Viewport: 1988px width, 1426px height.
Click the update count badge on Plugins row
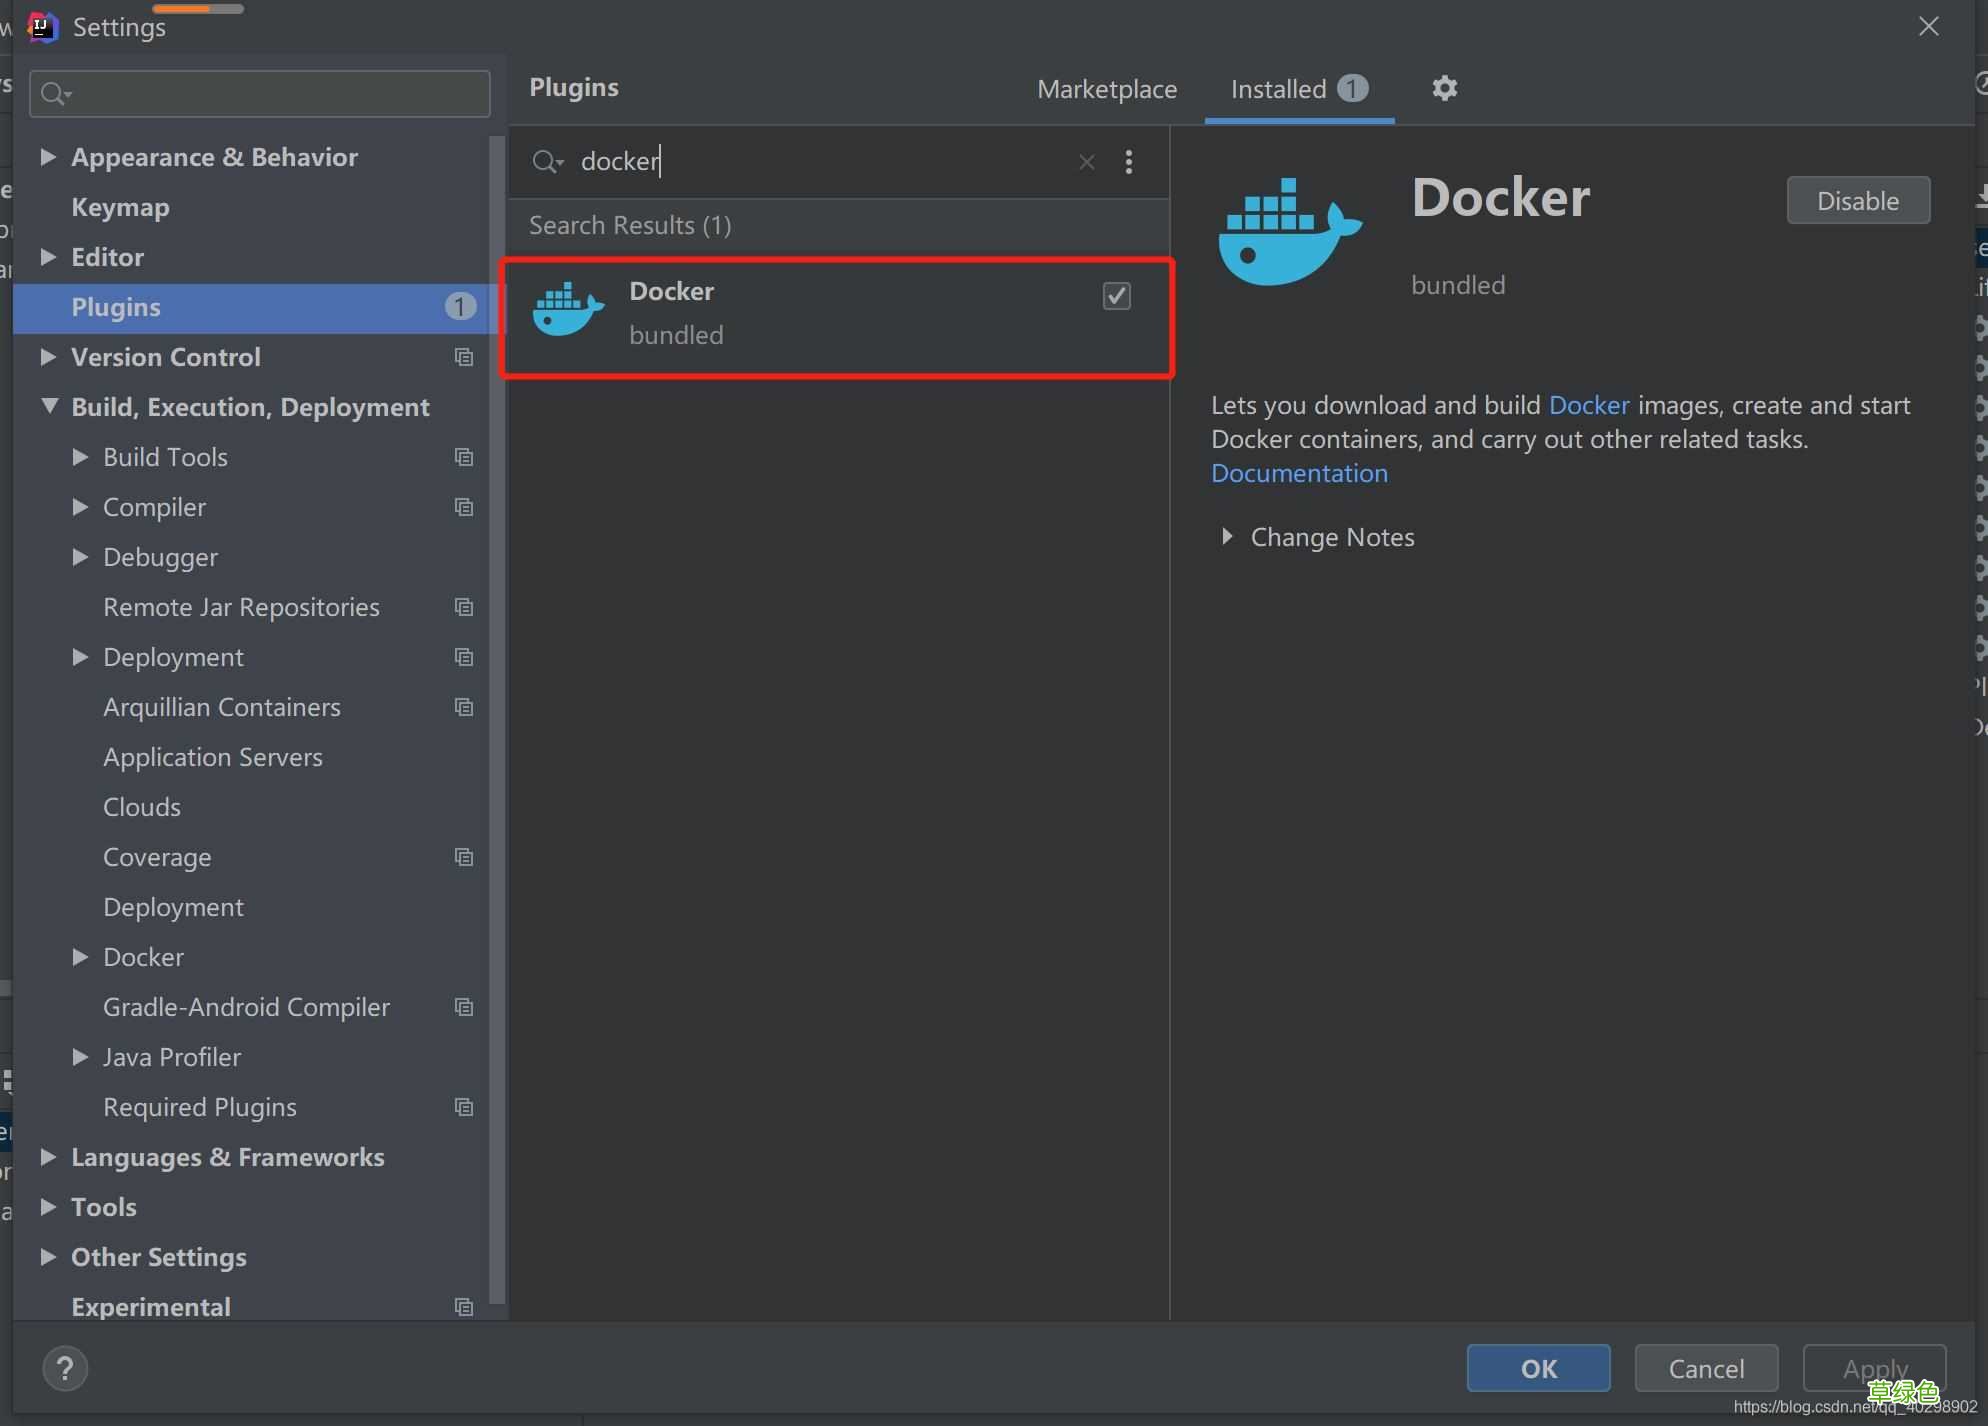pos(460,306)
